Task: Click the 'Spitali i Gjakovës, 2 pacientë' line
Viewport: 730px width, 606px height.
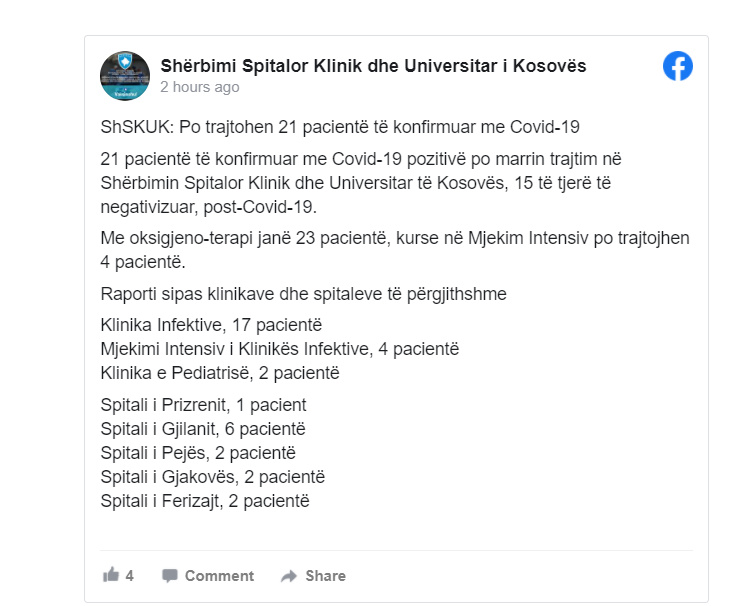Action: pos(213,477)
